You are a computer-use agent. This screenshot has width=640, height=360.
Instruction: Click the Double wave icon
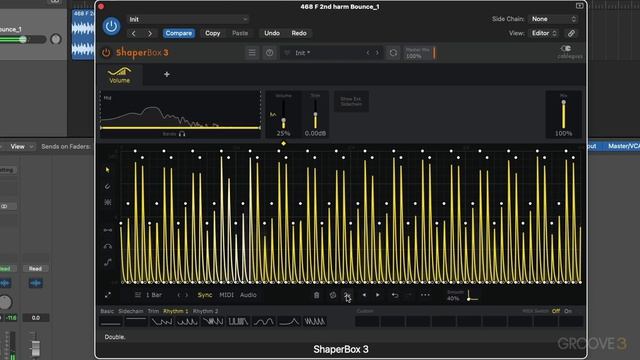point(347,295)
